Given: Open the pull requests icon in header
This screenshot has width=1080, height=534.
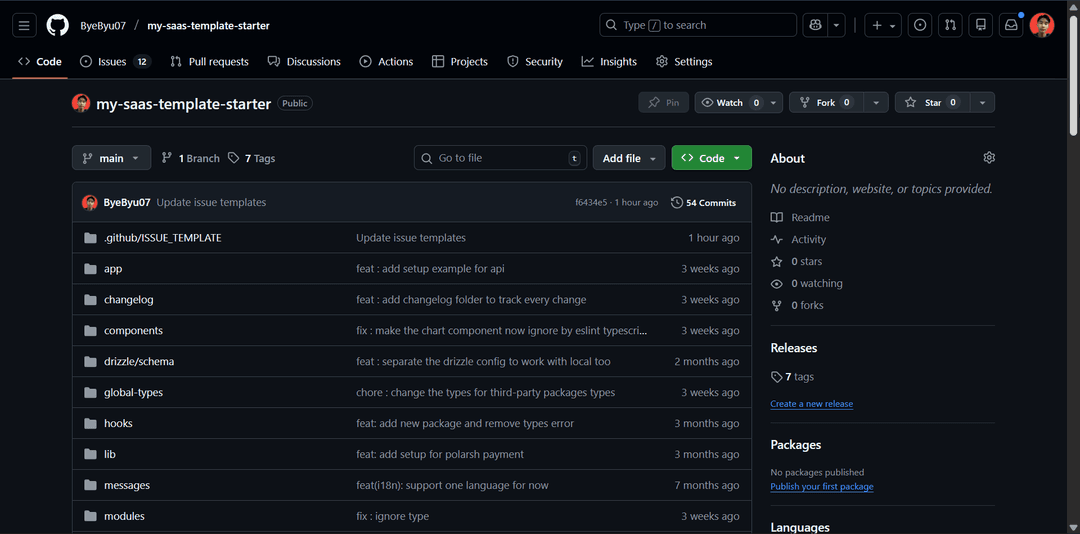Looking at the screenshot, I should (950, 25).
